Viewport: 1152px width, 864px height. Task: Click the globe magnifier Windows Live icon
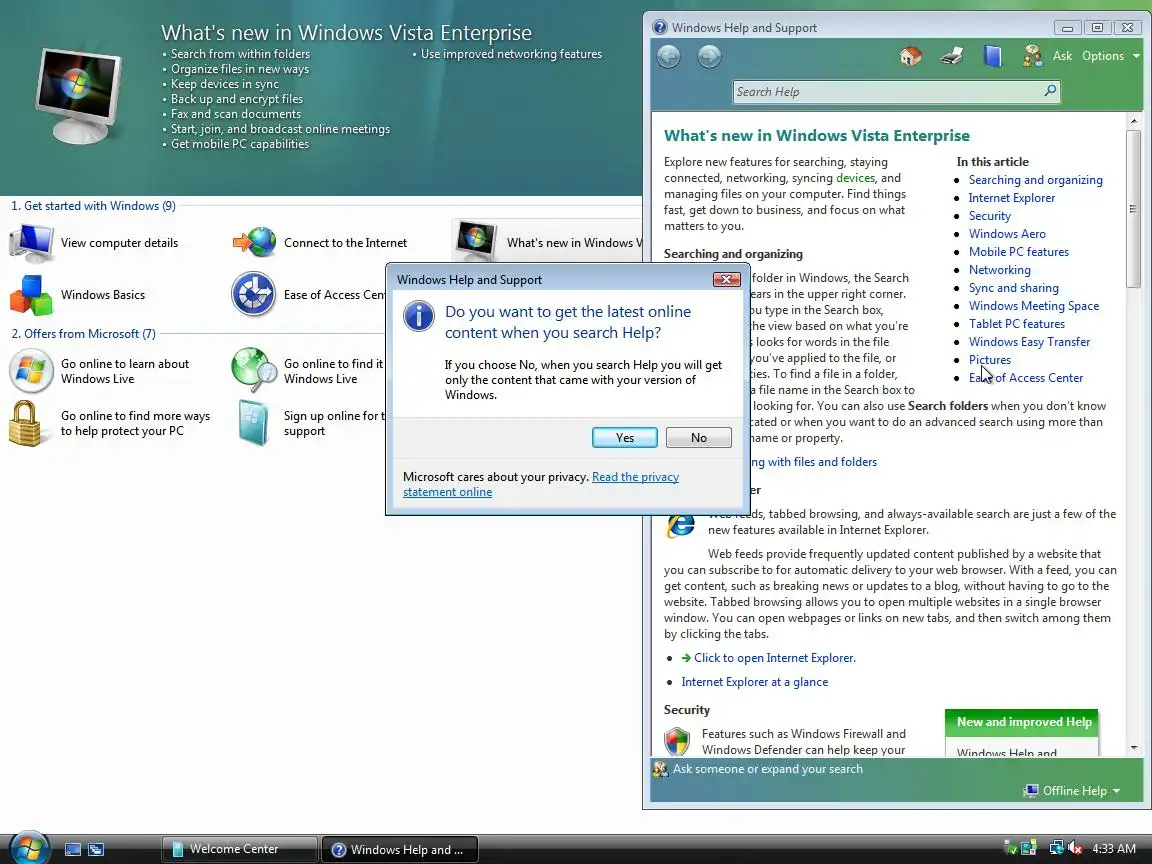(x=253, y=370)
